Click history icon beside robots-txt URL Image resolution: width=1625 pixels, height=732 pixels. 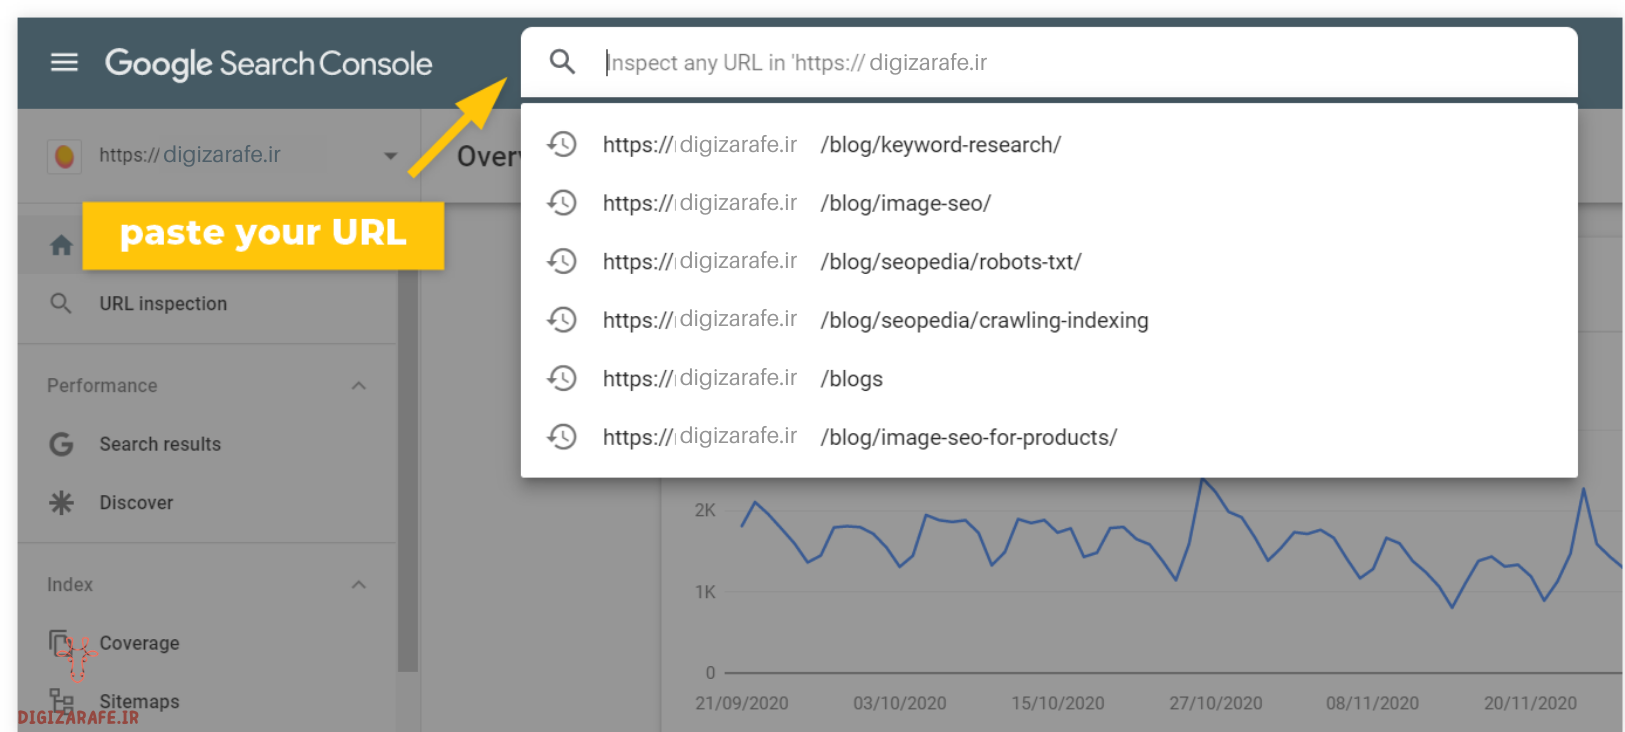(562, 262)
